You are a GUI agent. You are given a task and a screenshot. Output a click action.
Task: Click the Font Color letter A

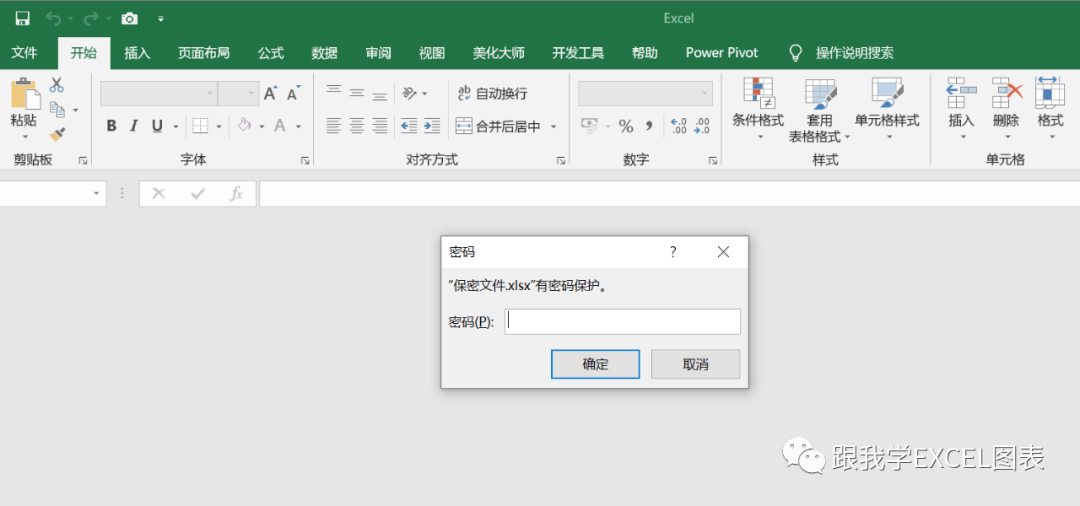280,126
